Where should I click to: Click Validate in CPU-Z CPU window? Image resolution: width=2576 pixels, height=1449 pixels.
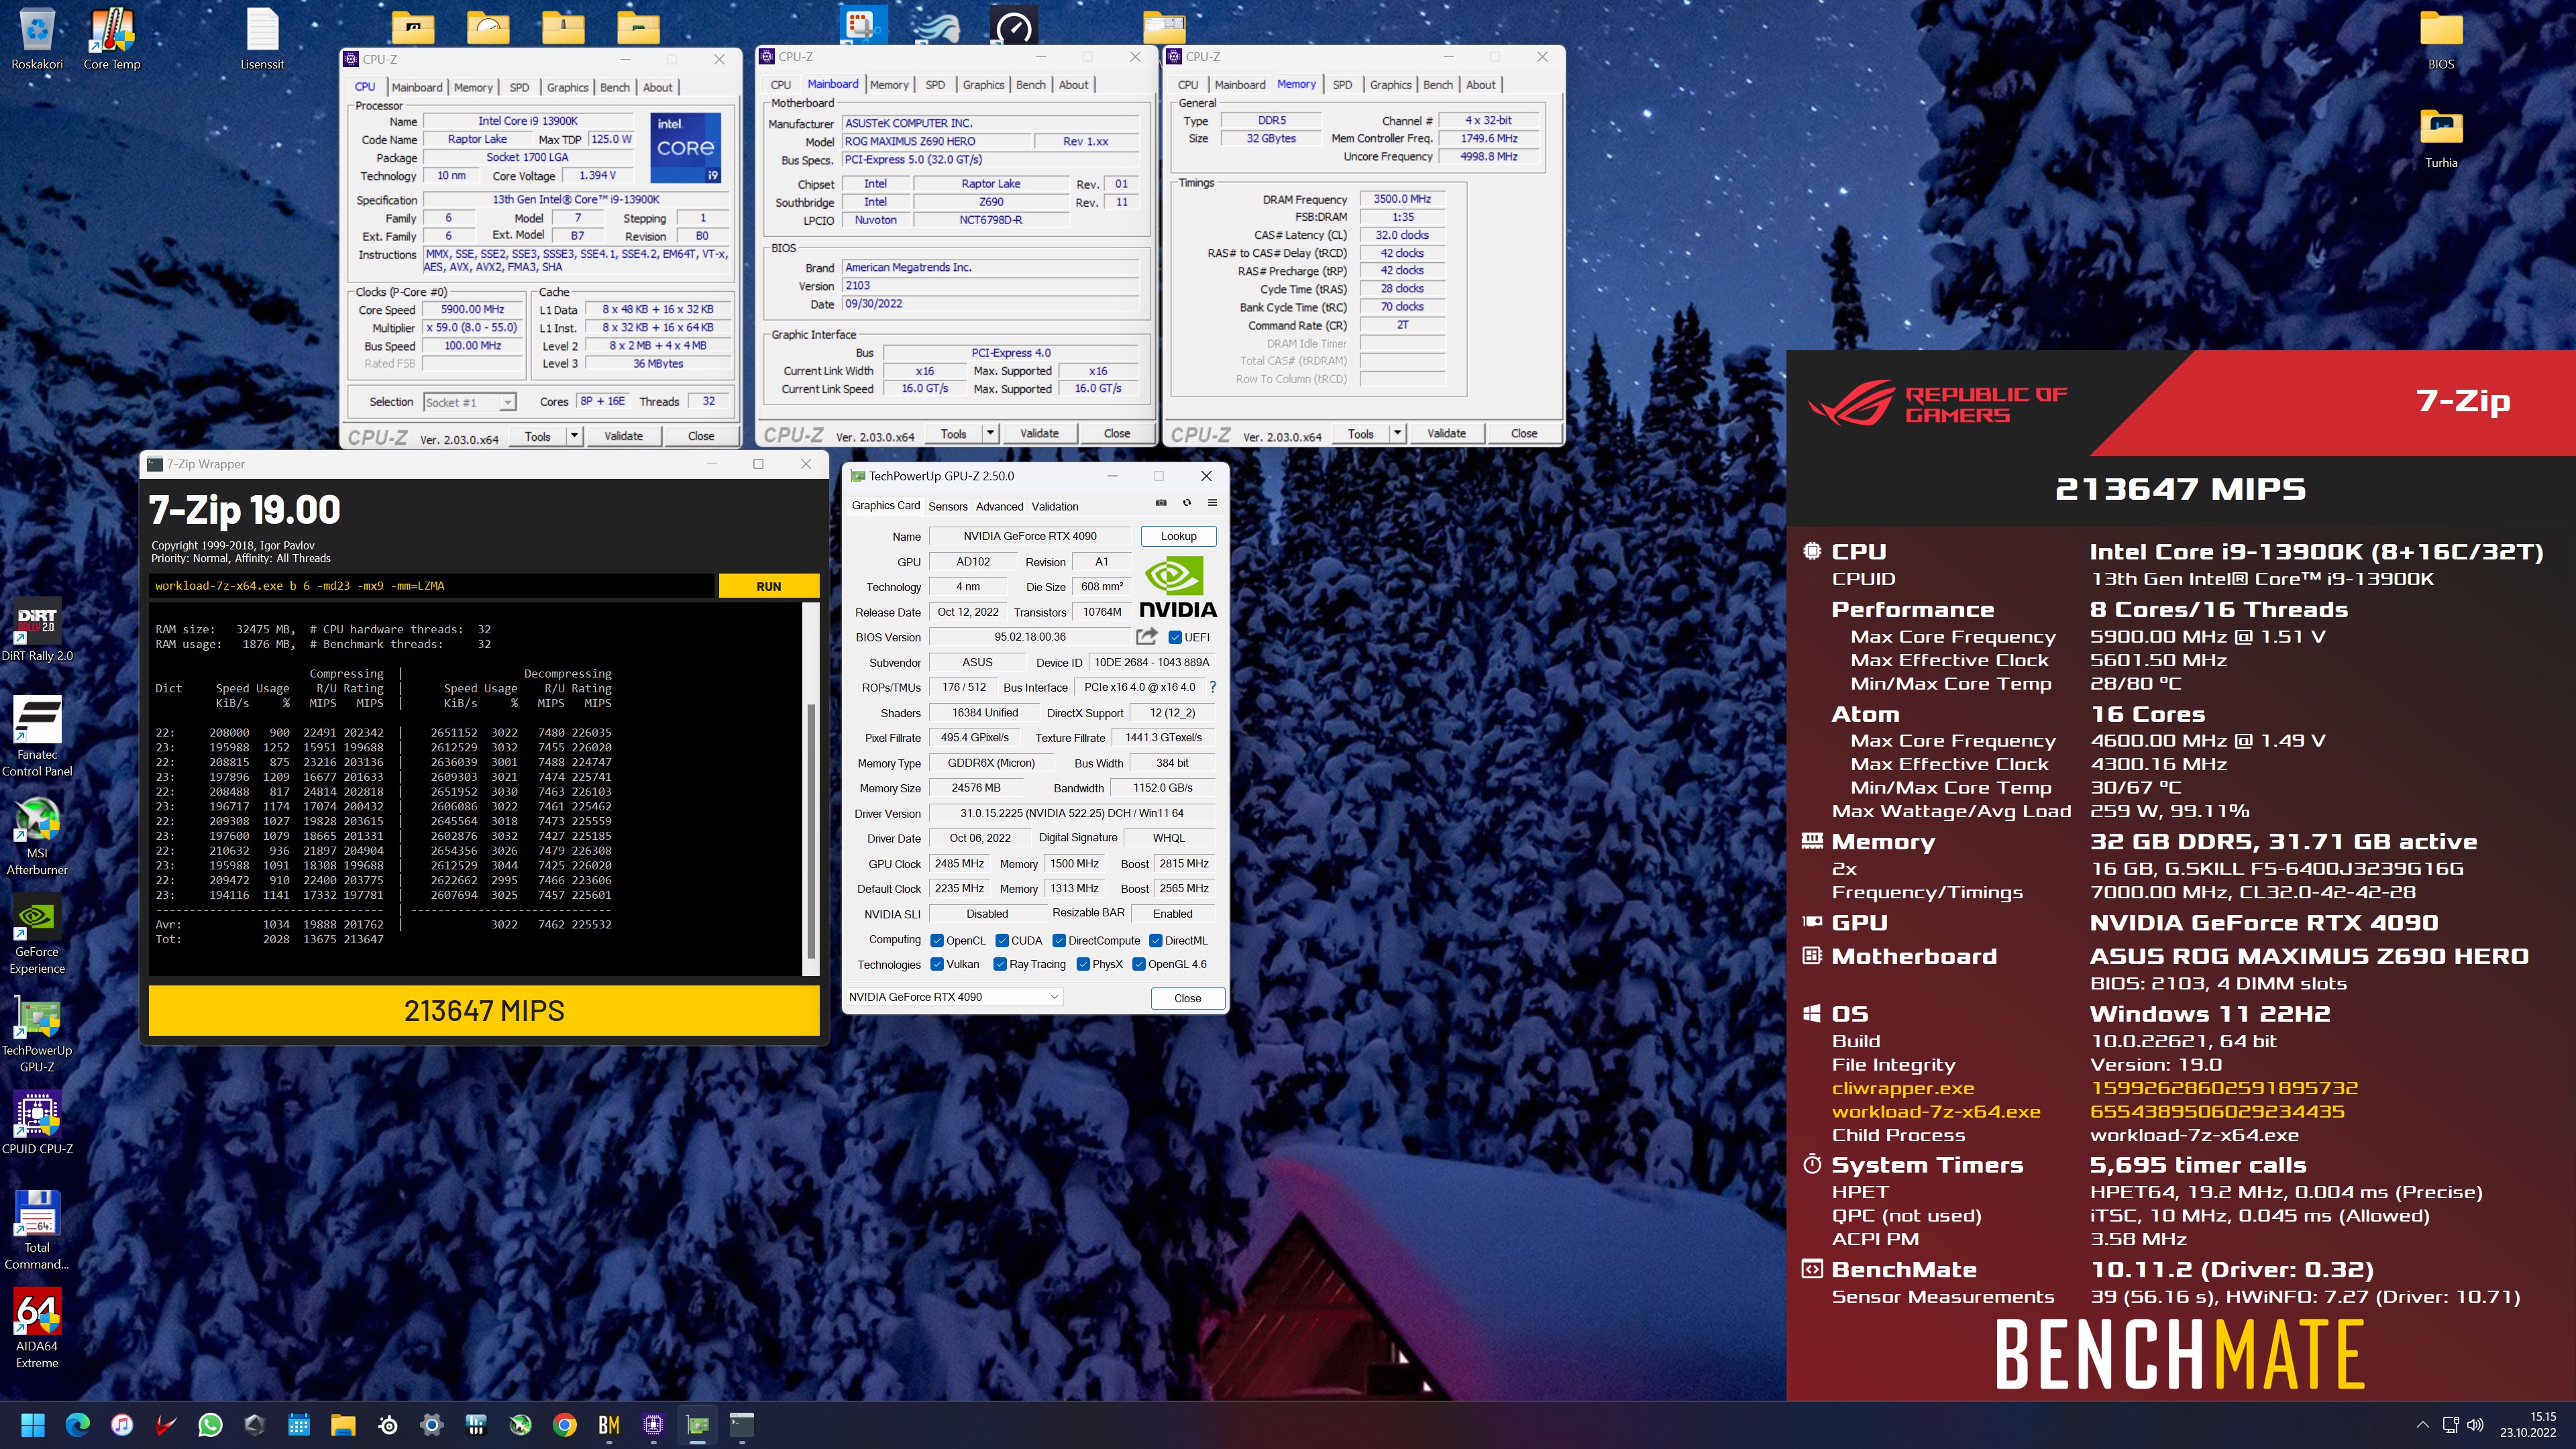(624, 436)
